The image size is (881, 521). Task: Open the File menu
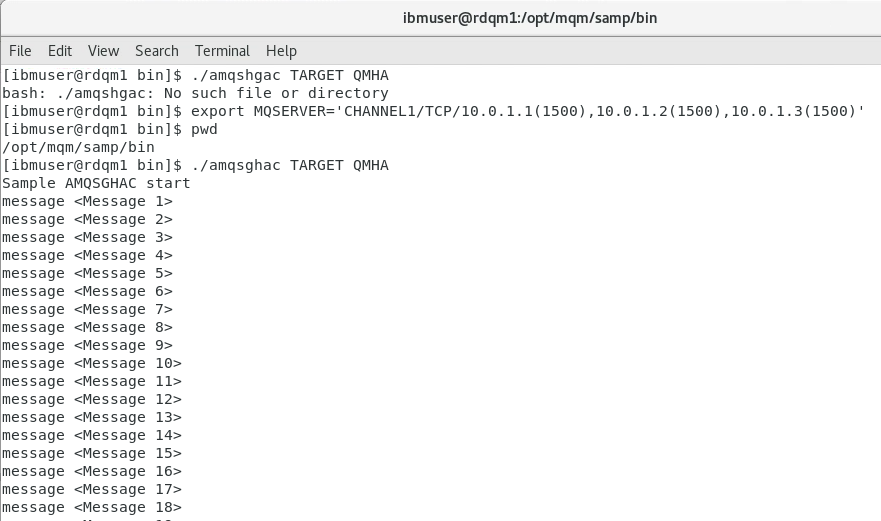(20, 51)
